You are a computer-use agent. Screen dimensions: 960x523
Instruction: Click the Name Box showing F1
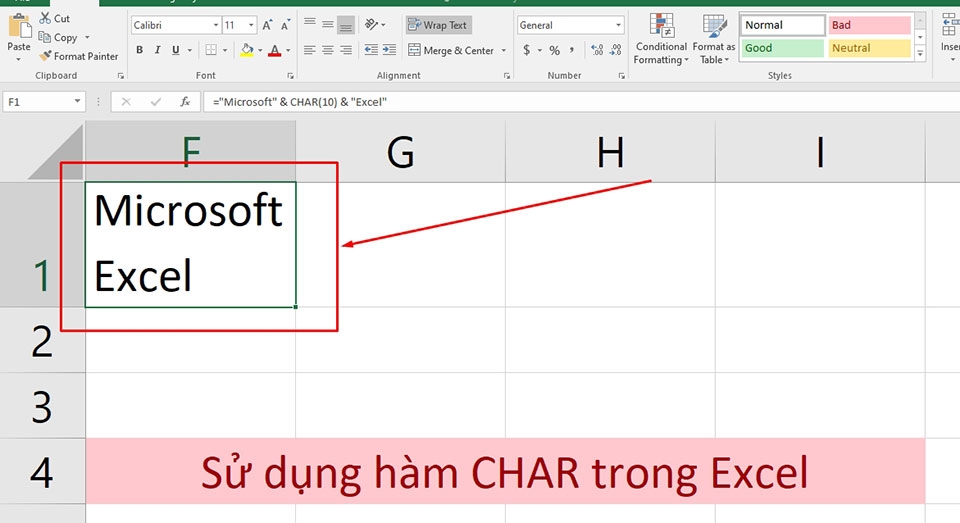click(38, 102)
